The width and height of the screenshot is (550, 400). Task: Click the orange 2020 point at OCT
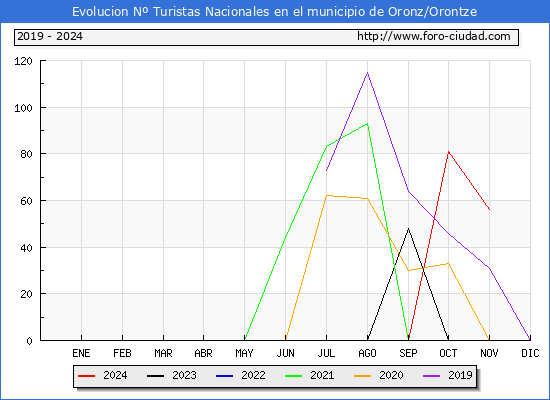point(448,264)
